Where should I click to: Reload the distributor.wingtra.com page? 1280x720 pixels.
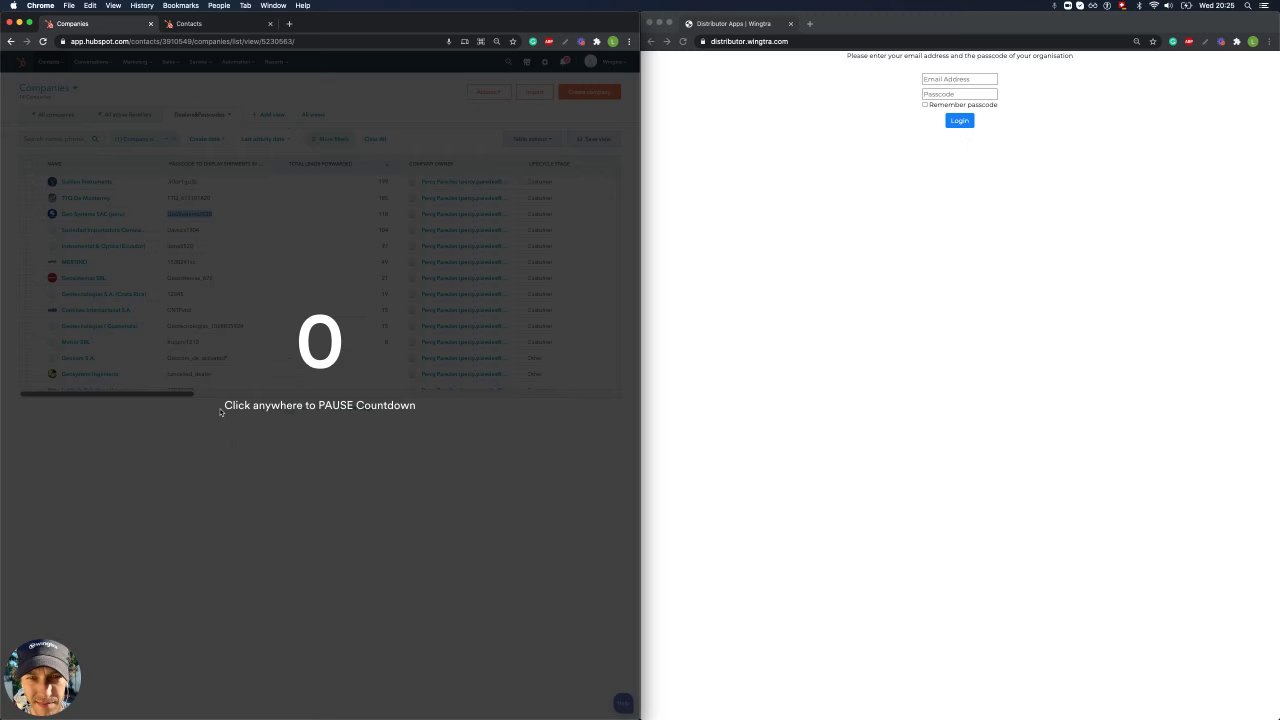click(682, 41)
